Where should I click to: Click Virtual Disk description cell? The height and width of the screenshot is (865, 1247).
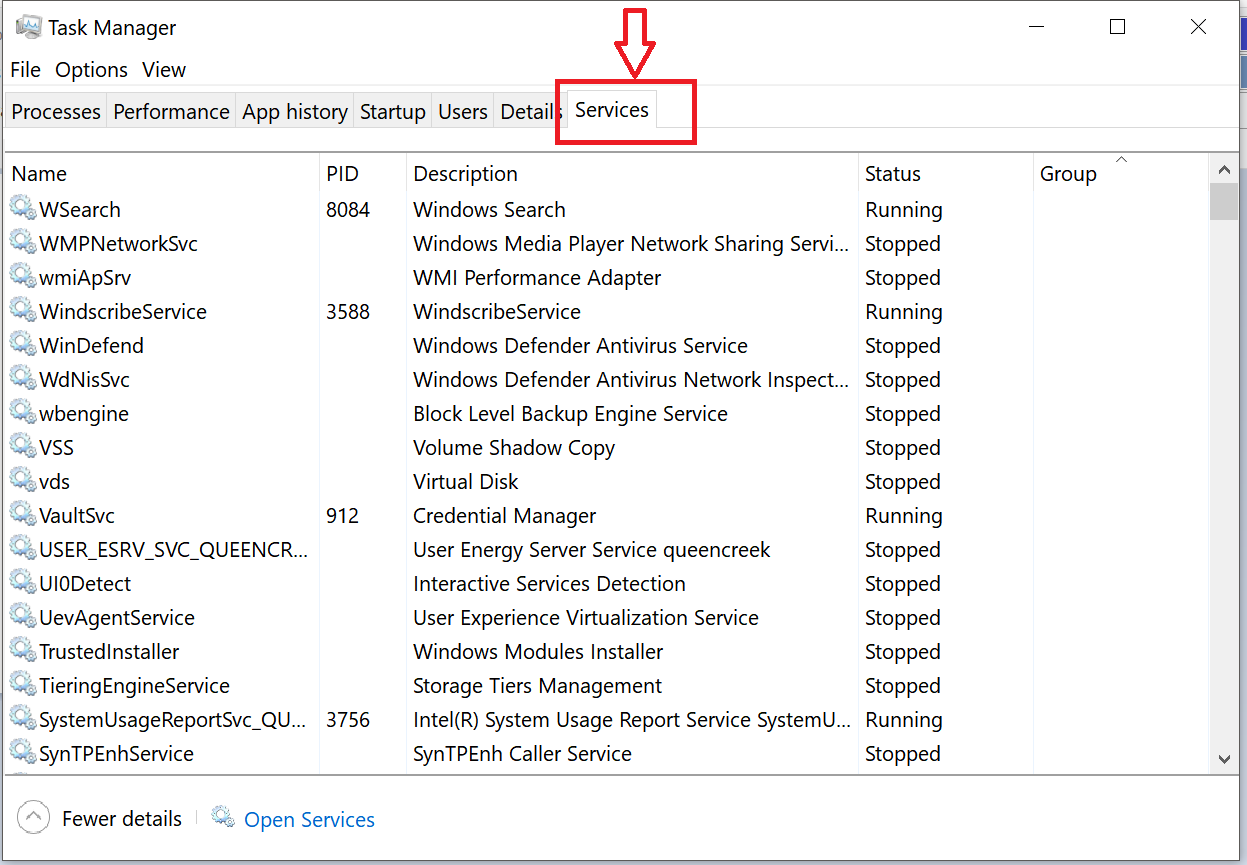tap(466, 482)
